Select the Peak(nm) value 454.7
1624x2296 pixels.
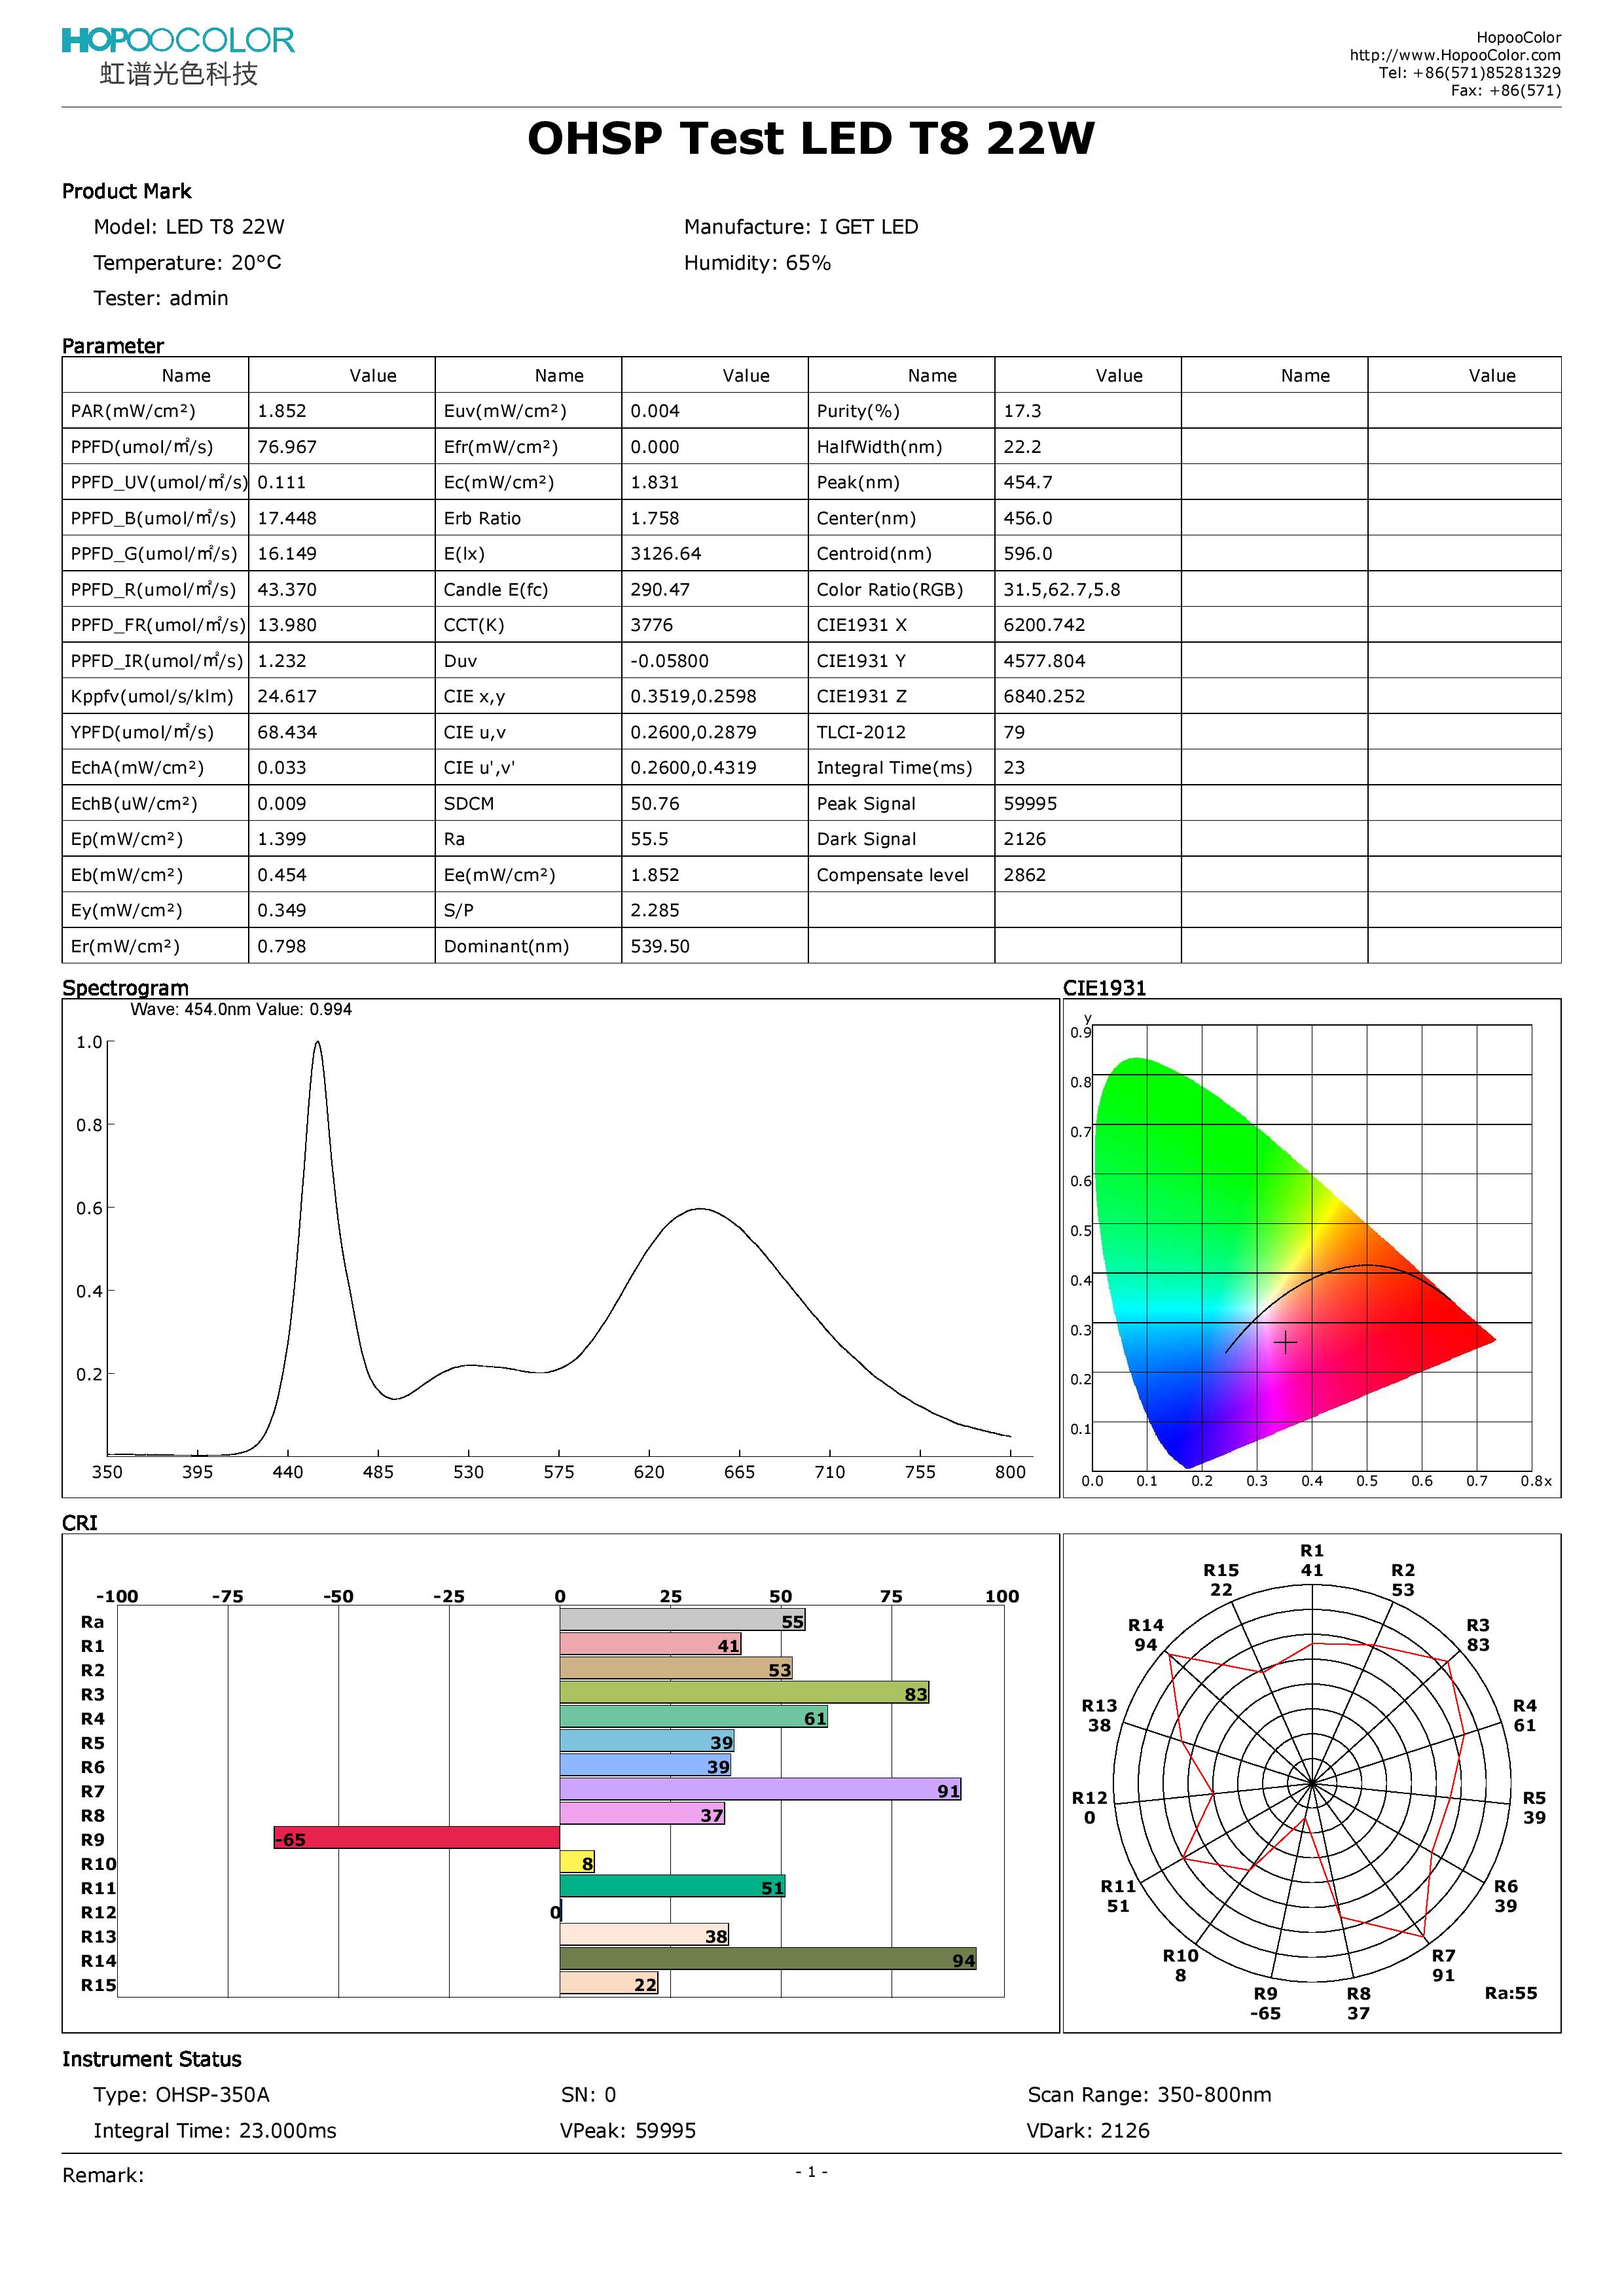(x=1028, y=482)
